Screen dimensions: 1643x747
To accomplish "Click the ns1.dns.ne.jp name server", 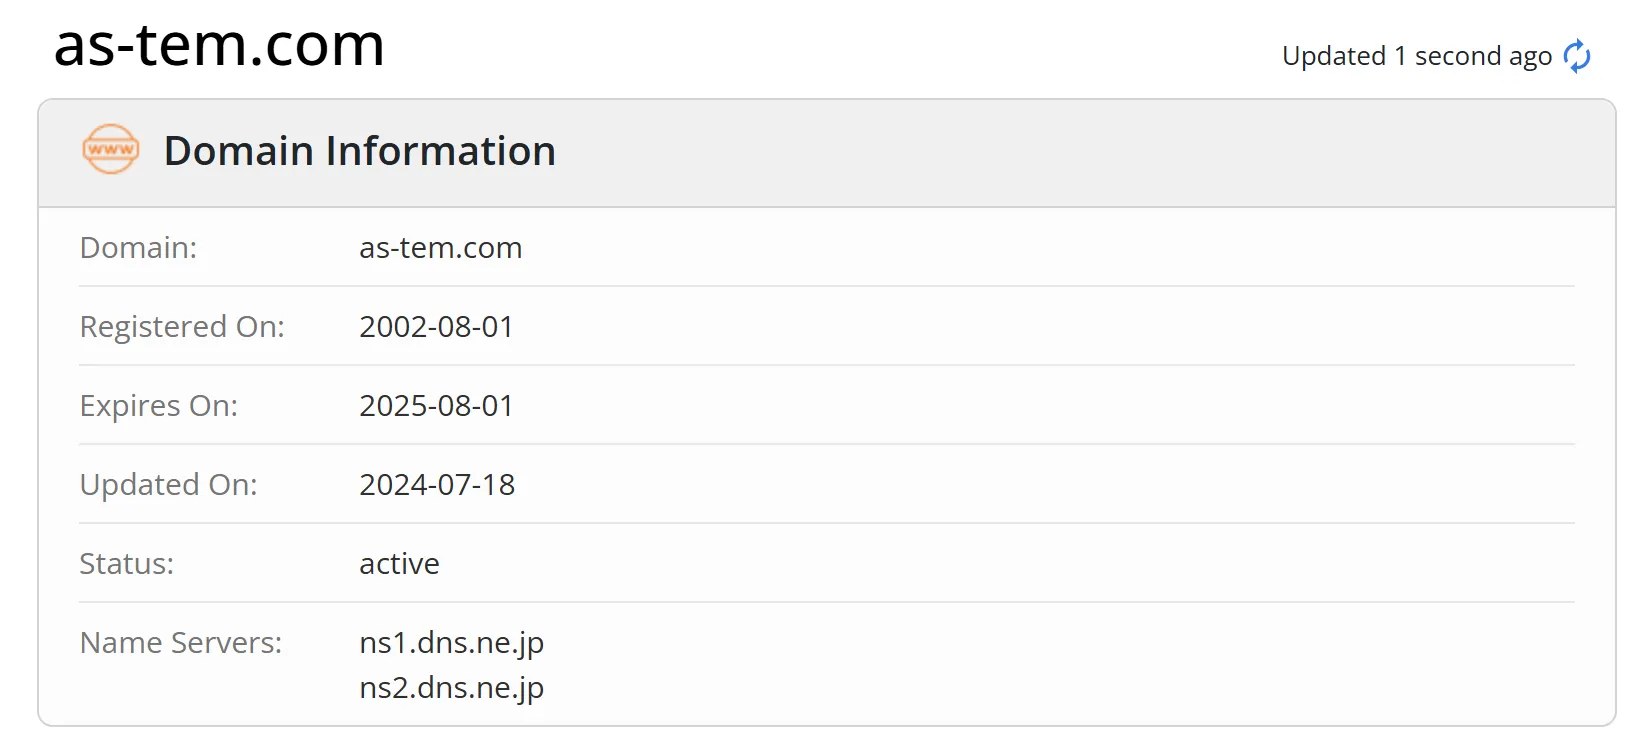I will pos(452,643).
